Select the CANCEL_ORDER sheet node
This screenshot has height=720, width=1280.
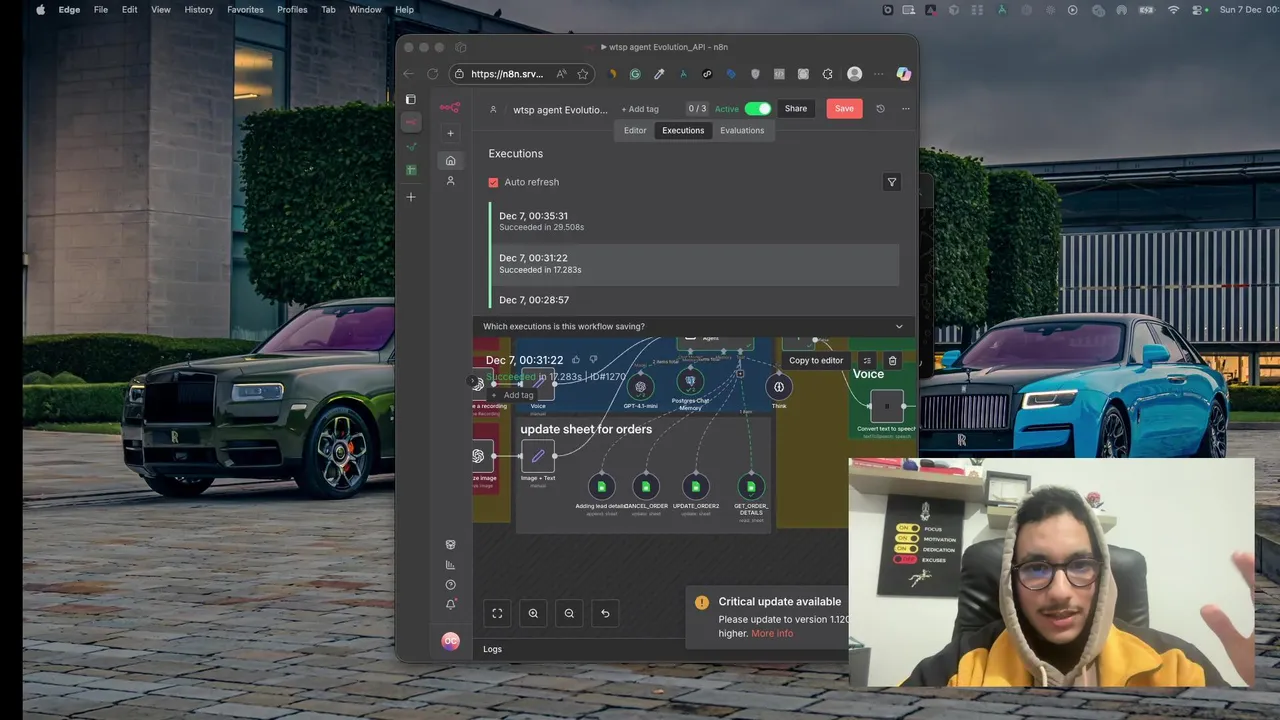[646, 487]
